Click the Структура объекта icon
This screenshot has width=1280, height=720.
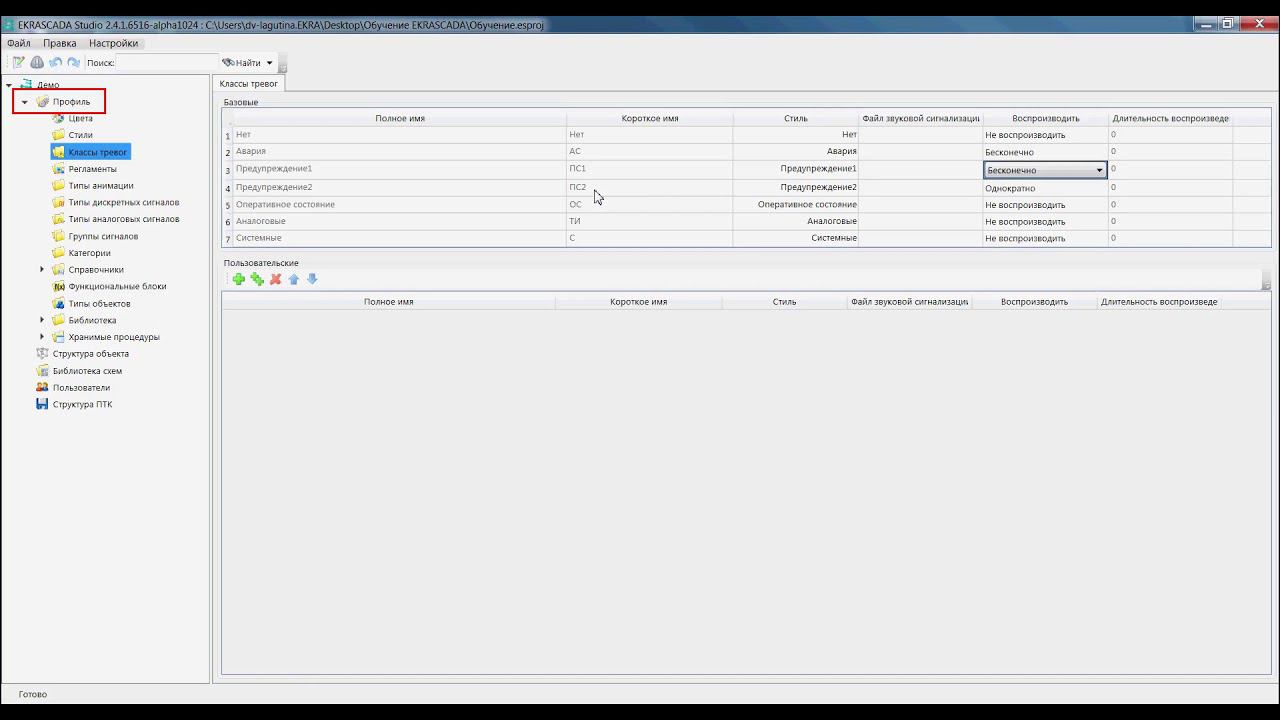pos(42,353)
